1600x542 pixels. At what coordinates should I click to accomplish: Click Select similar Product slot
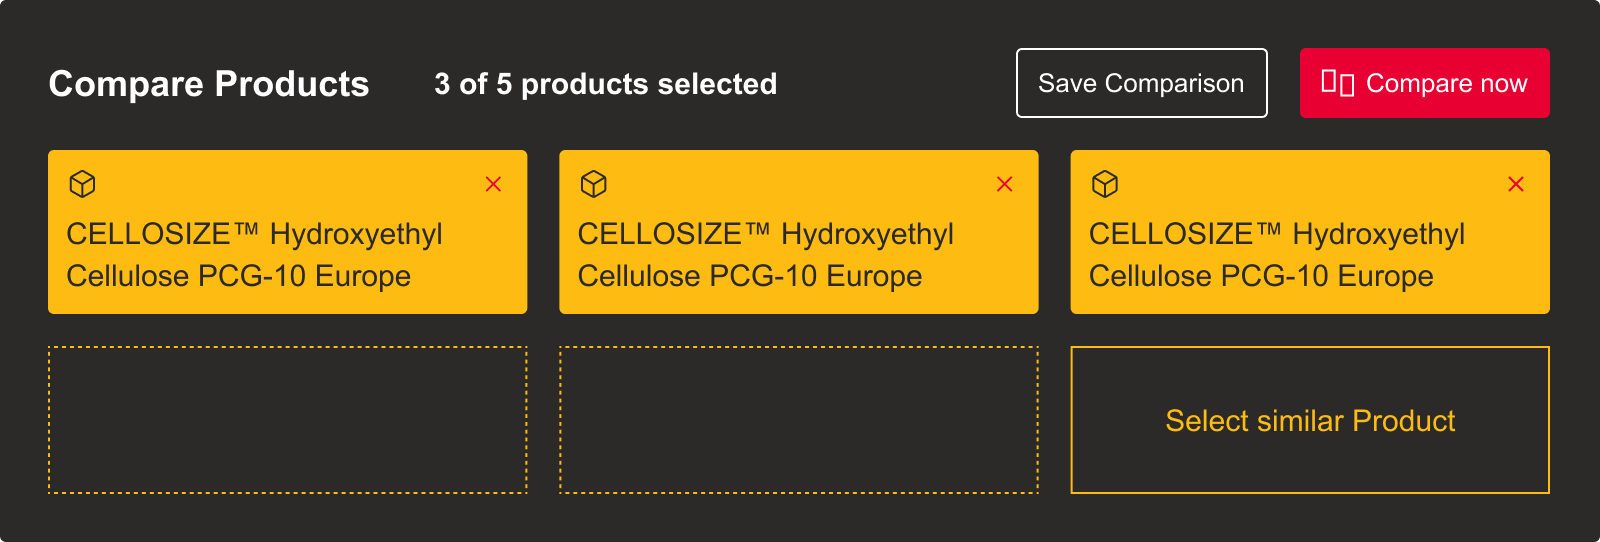tap(1310, 420)
